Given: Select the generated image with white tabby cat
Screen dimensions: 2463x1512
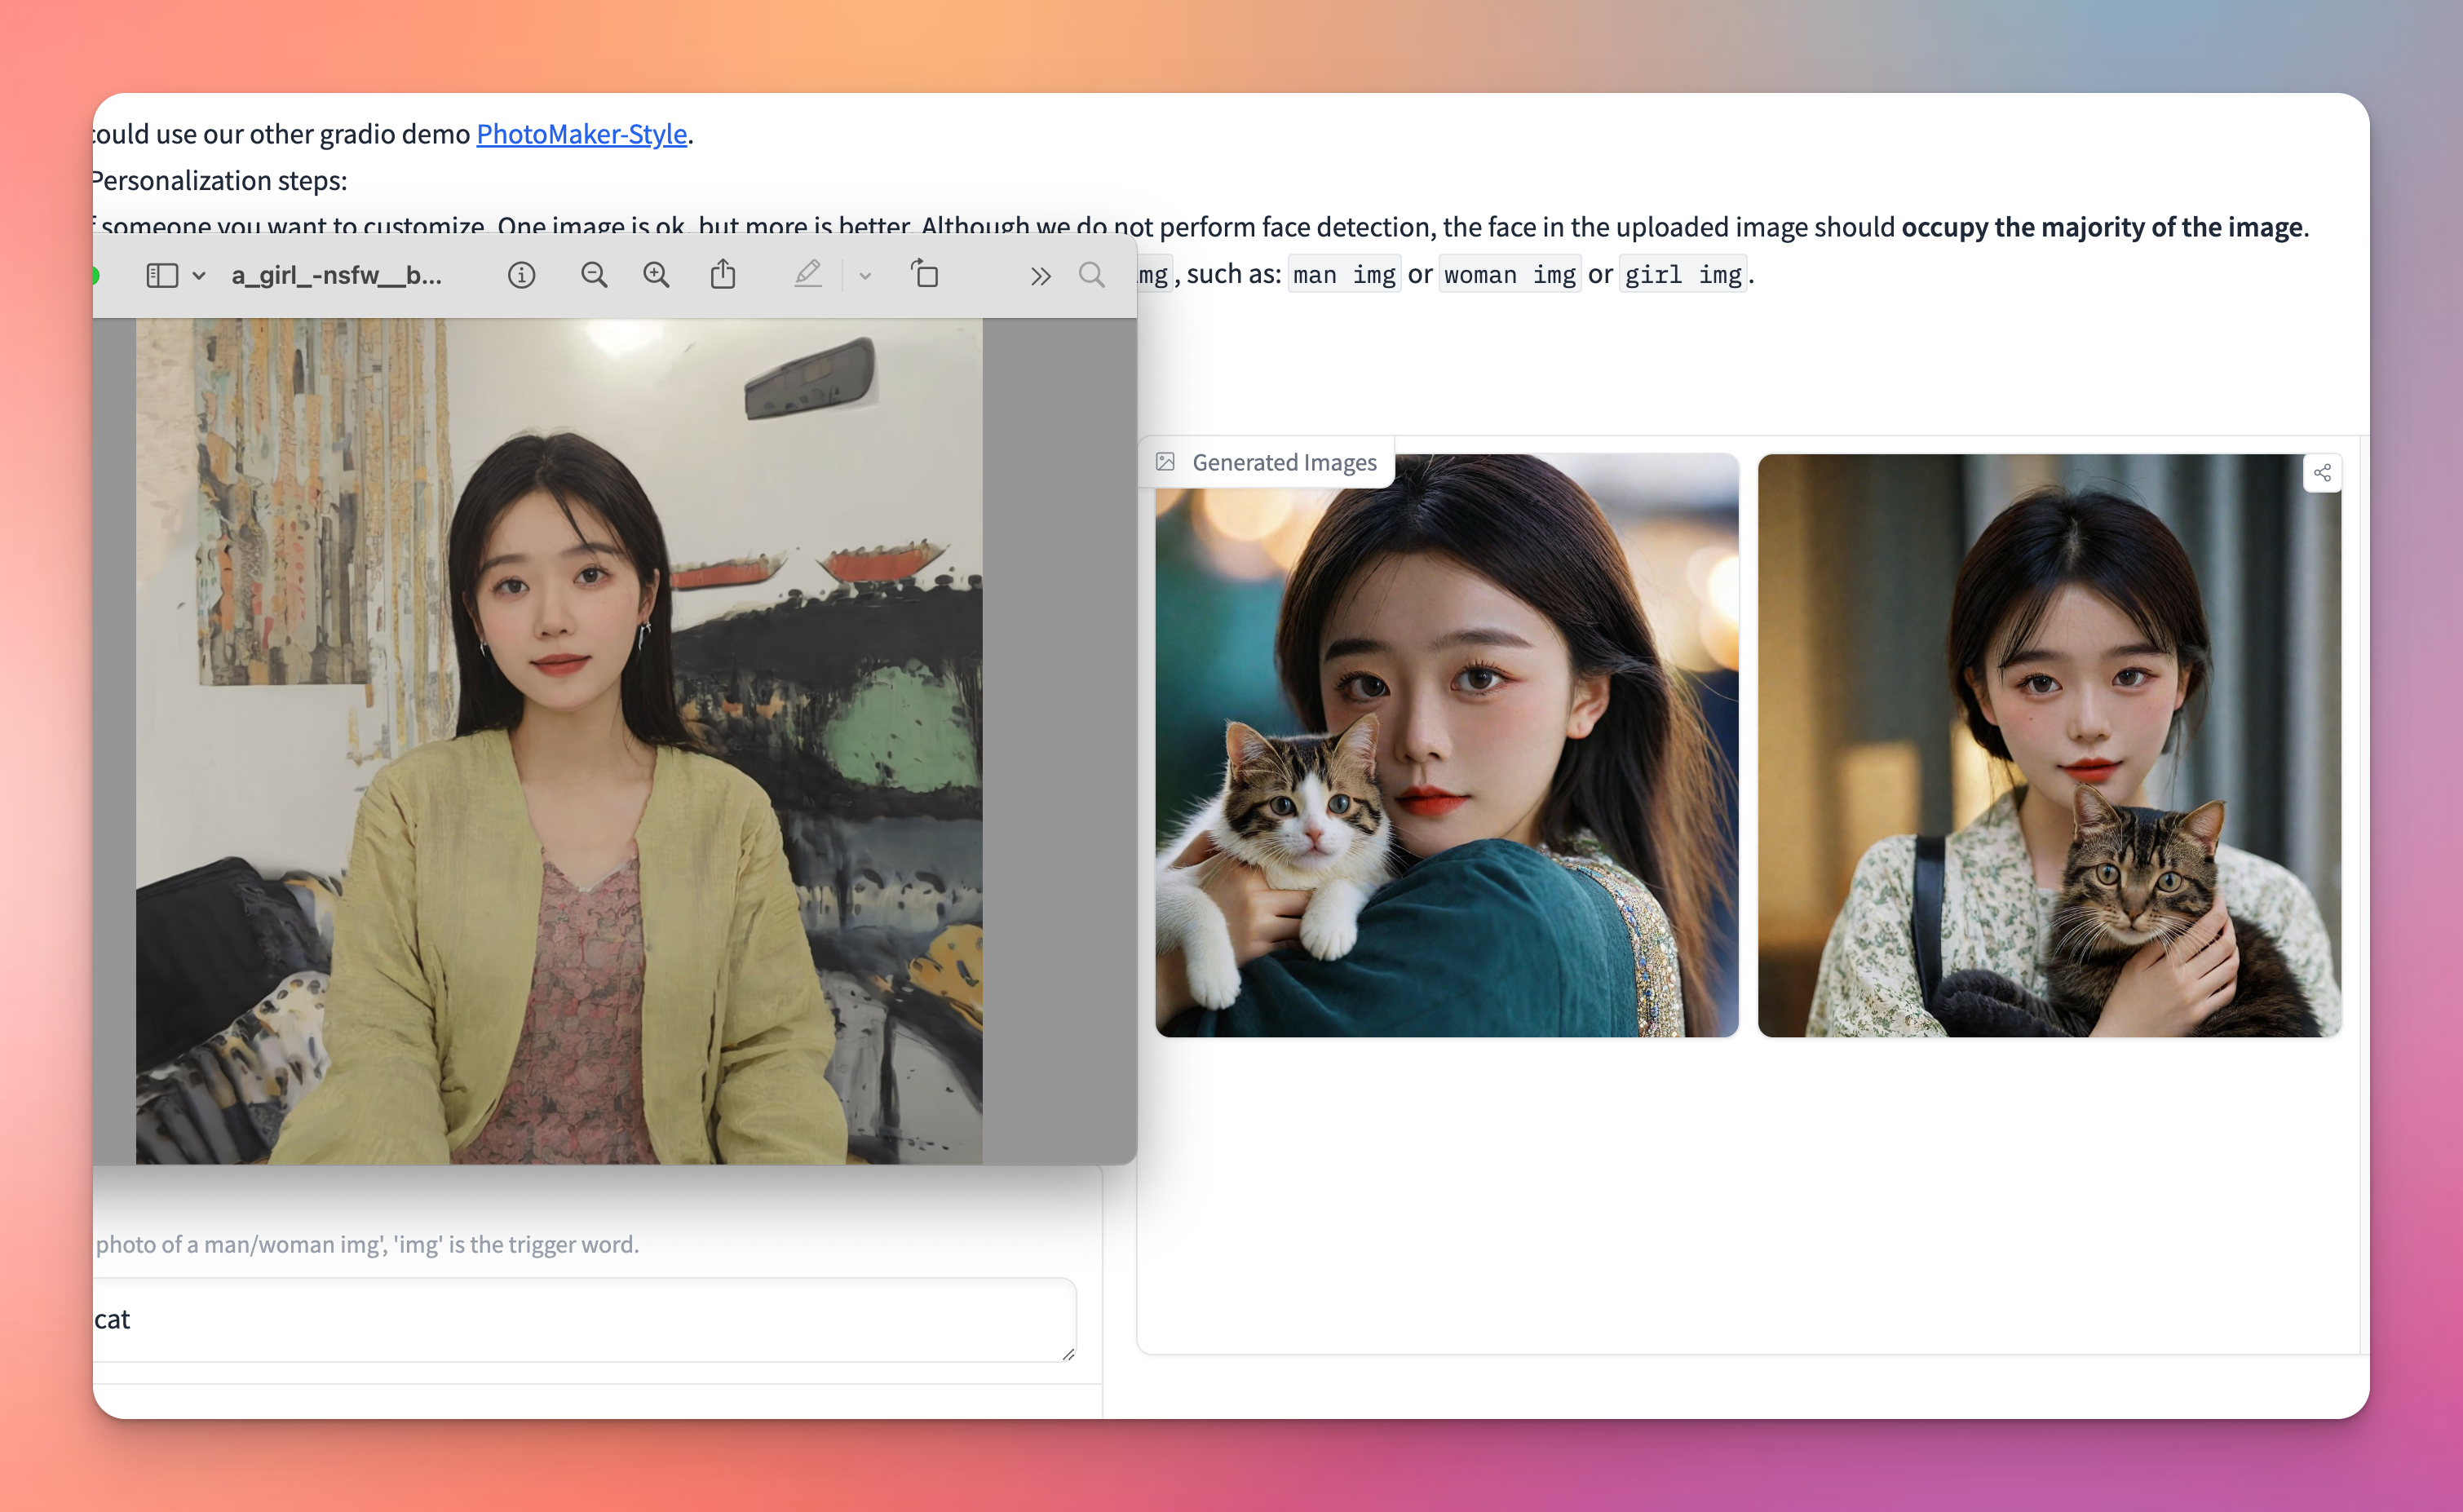Looking at the screenshot, I should (1446, 745).
